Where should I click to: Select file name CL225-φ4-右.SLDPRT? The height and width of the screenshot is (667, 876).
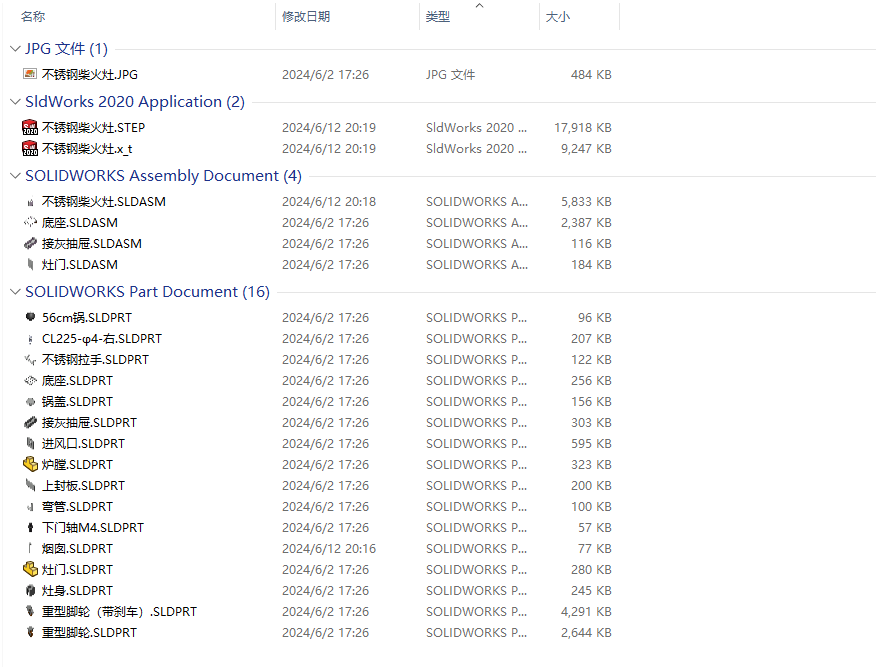[102, 339]
